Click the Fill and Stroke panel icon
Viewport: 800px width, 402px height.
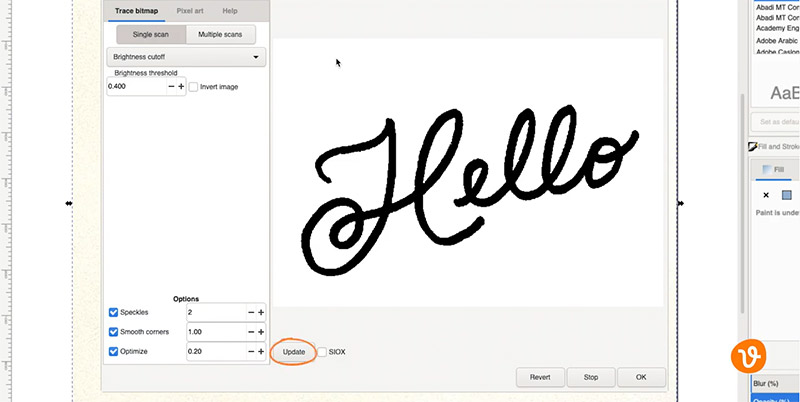(752, 146)
